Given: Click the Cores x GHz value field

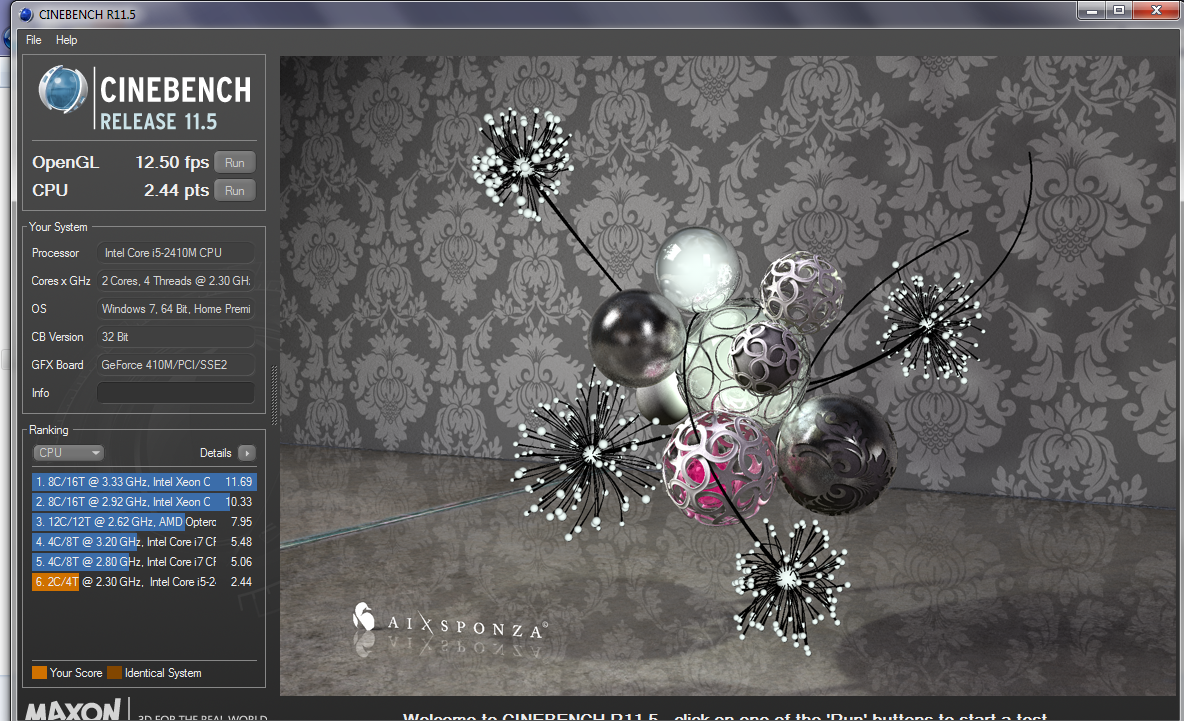Looking at the screenshot, I should 175,281.
